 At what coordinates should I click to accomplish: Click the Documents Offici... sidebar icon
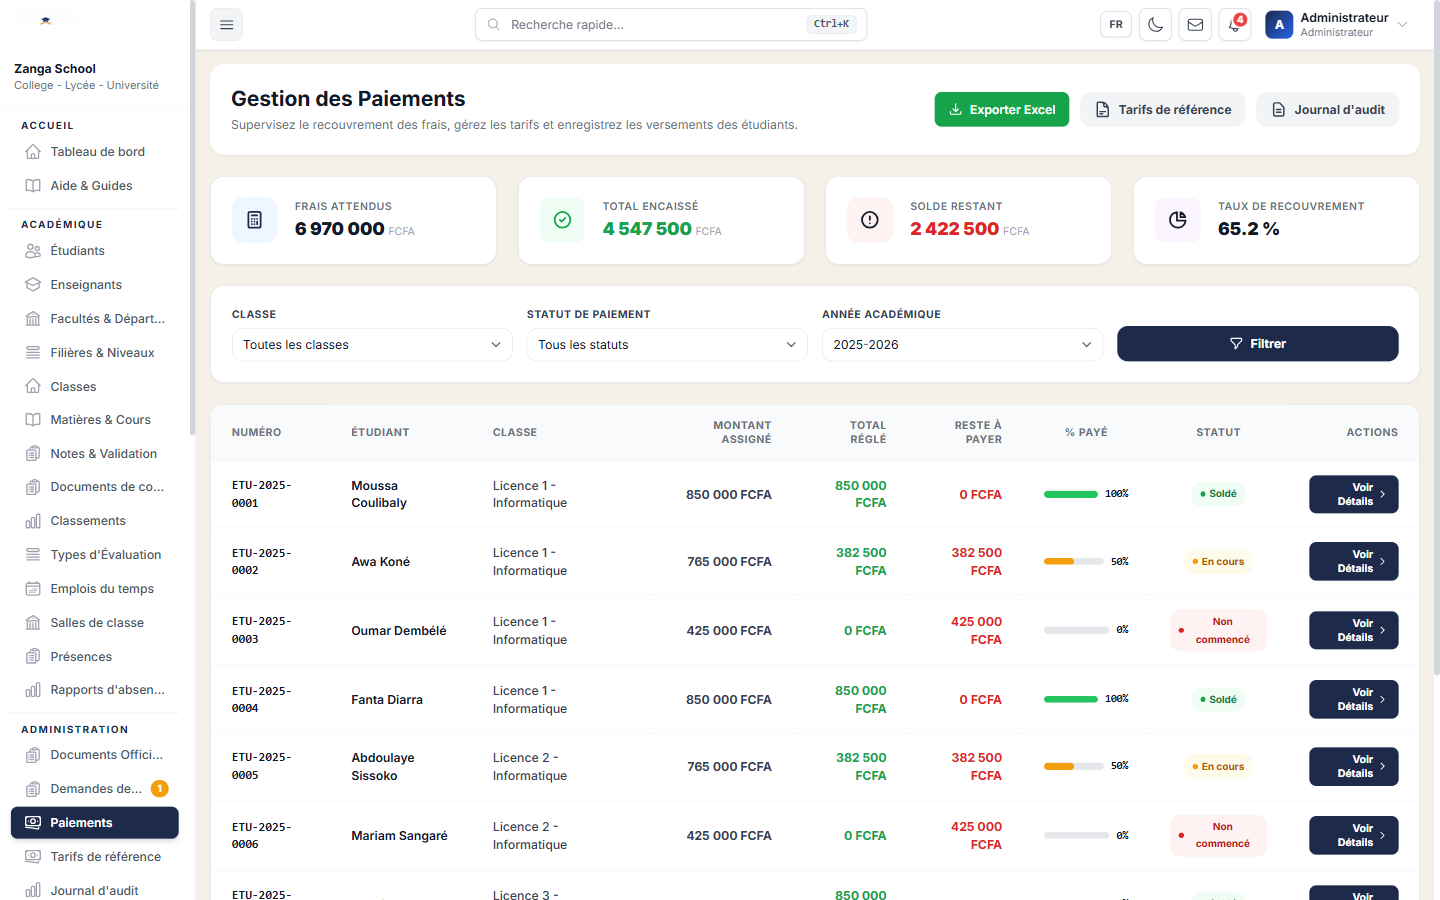tap(33, 755)
